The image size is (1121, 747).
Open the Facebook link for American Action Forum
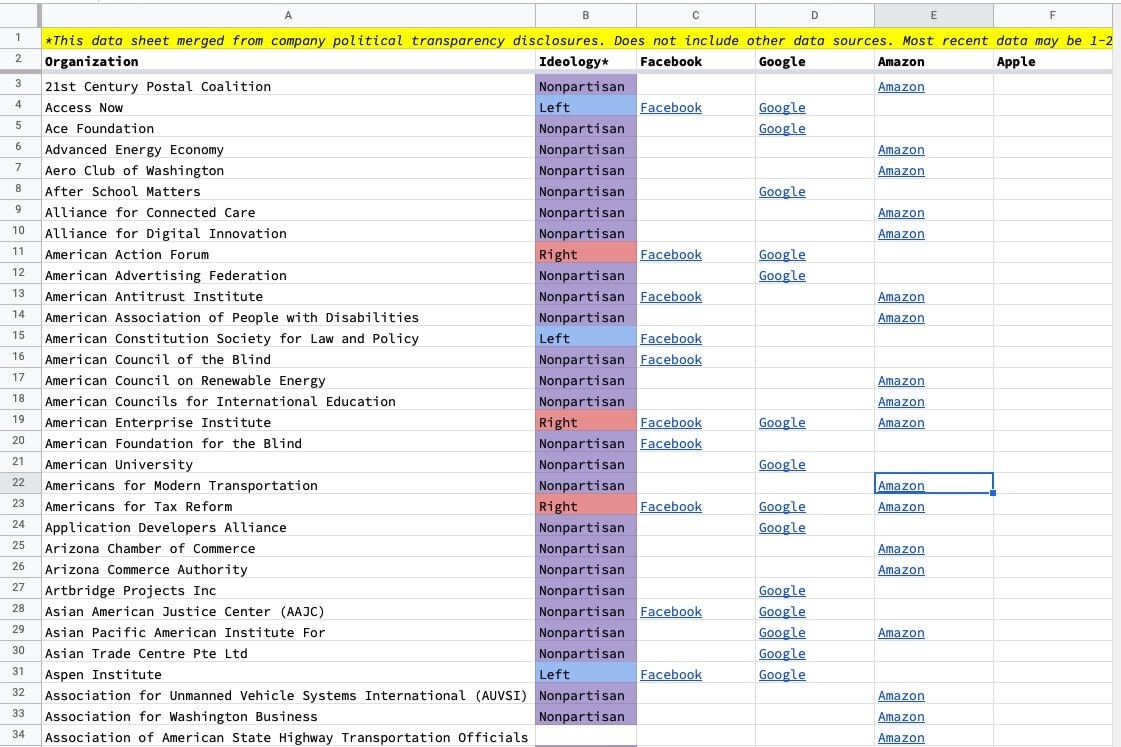(671, 254)
